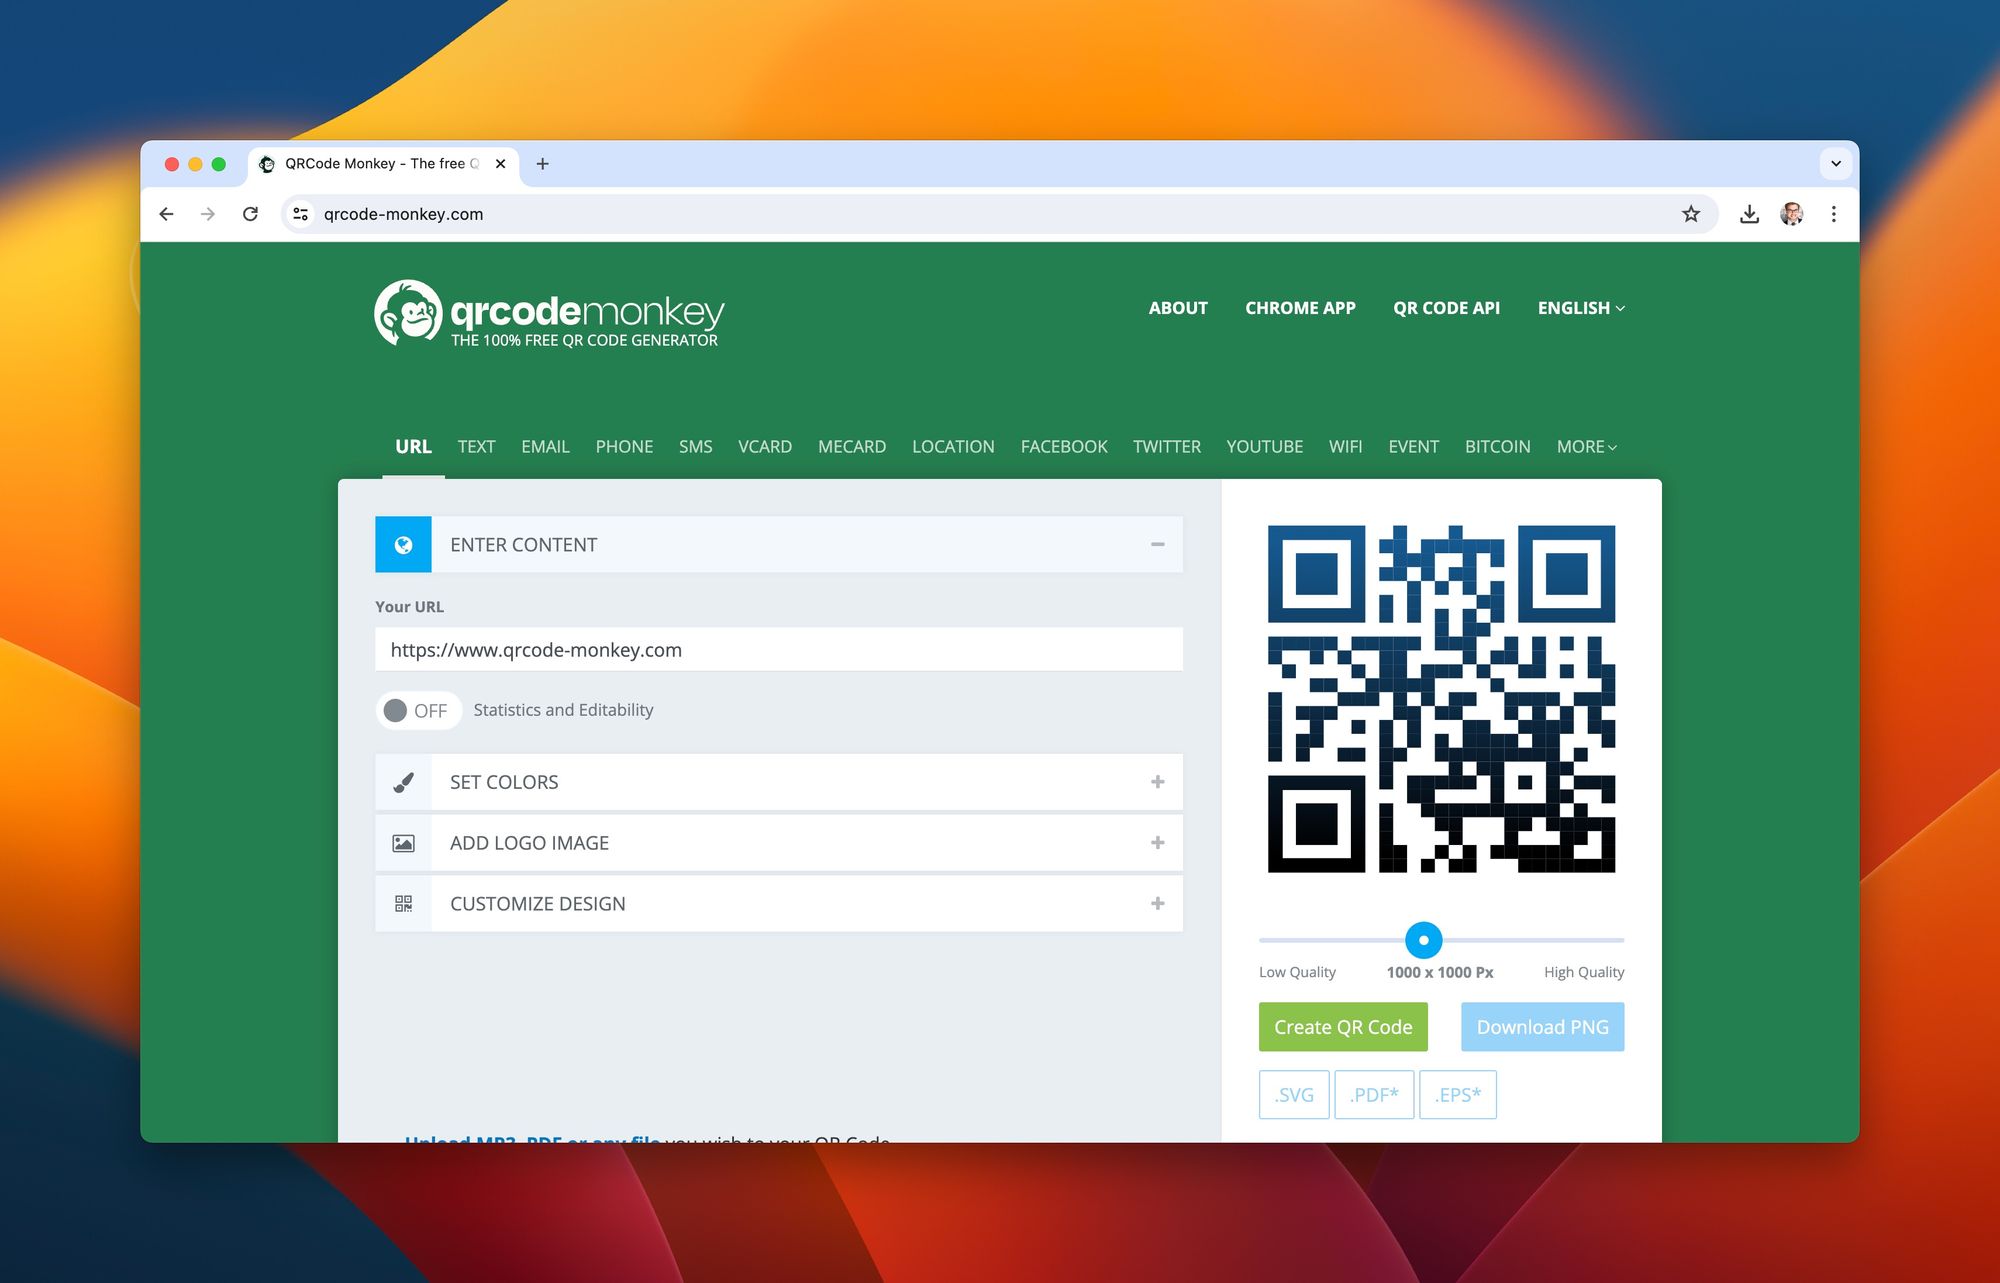
Task: Close the QRCode Monkey tab
Action: (500, 164)
